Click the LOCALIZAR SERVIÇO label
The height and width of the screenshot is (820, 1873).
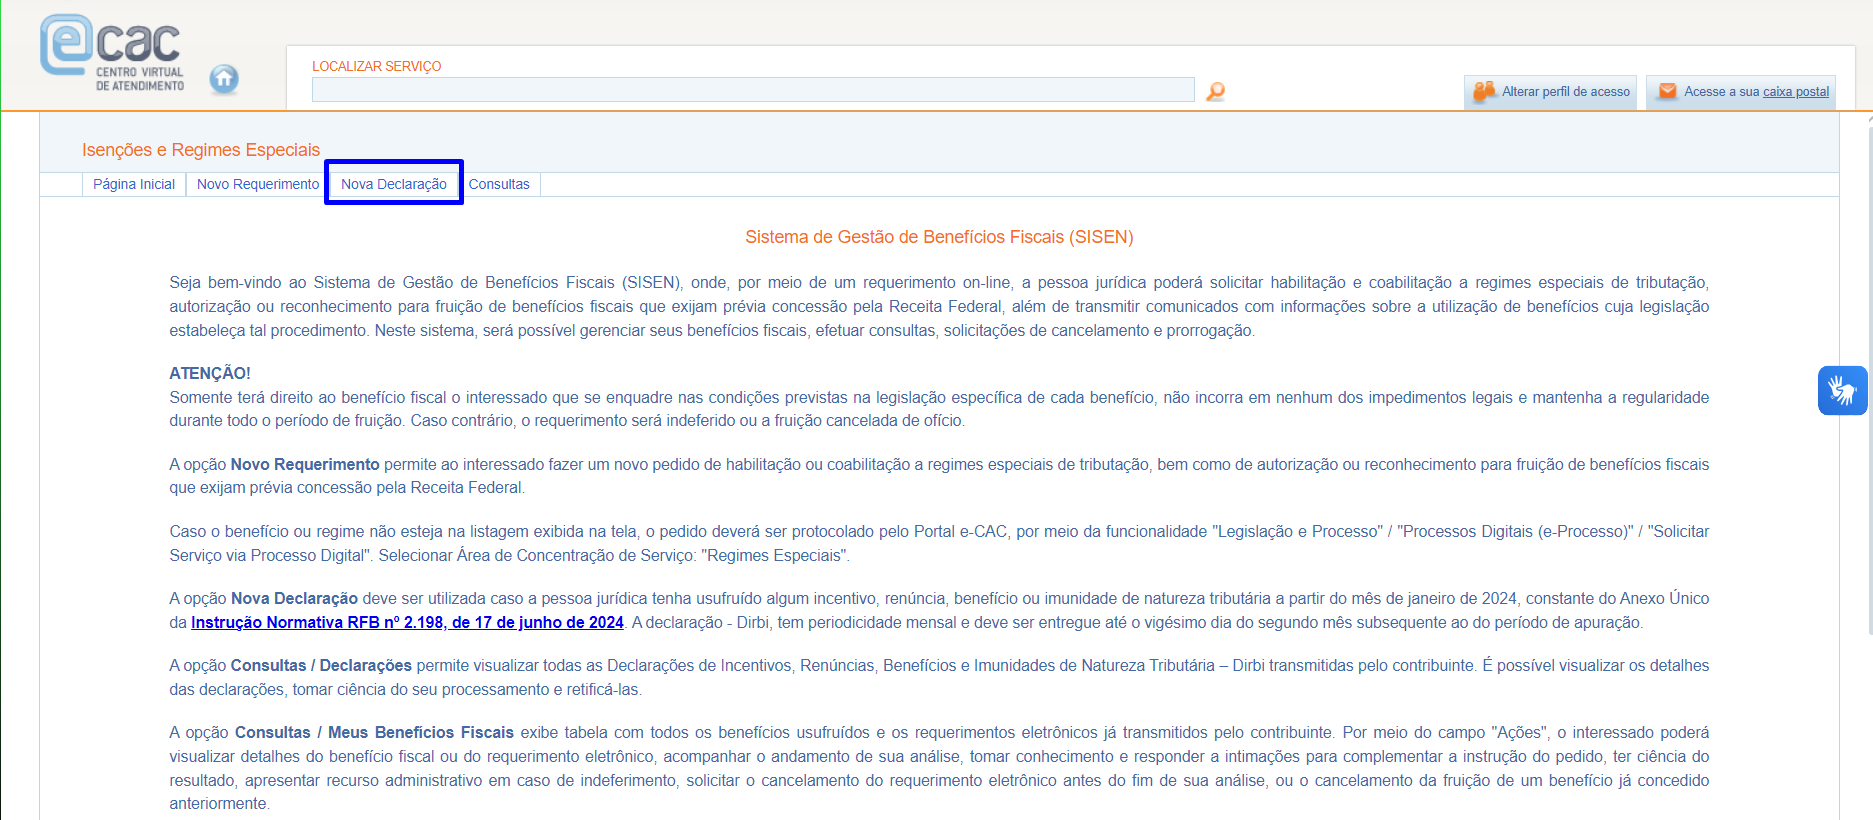coord(376,66)
